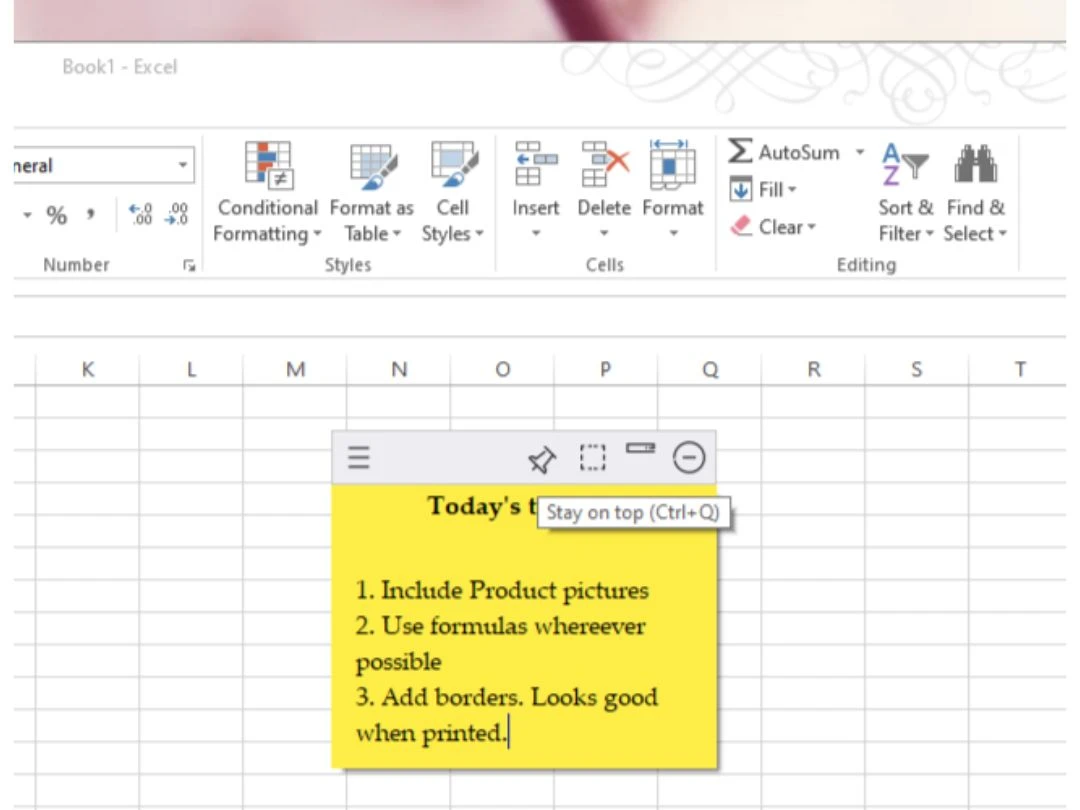Open the sticky note hamburger menu
The image size is (1080, 810).
pos(358,458)
